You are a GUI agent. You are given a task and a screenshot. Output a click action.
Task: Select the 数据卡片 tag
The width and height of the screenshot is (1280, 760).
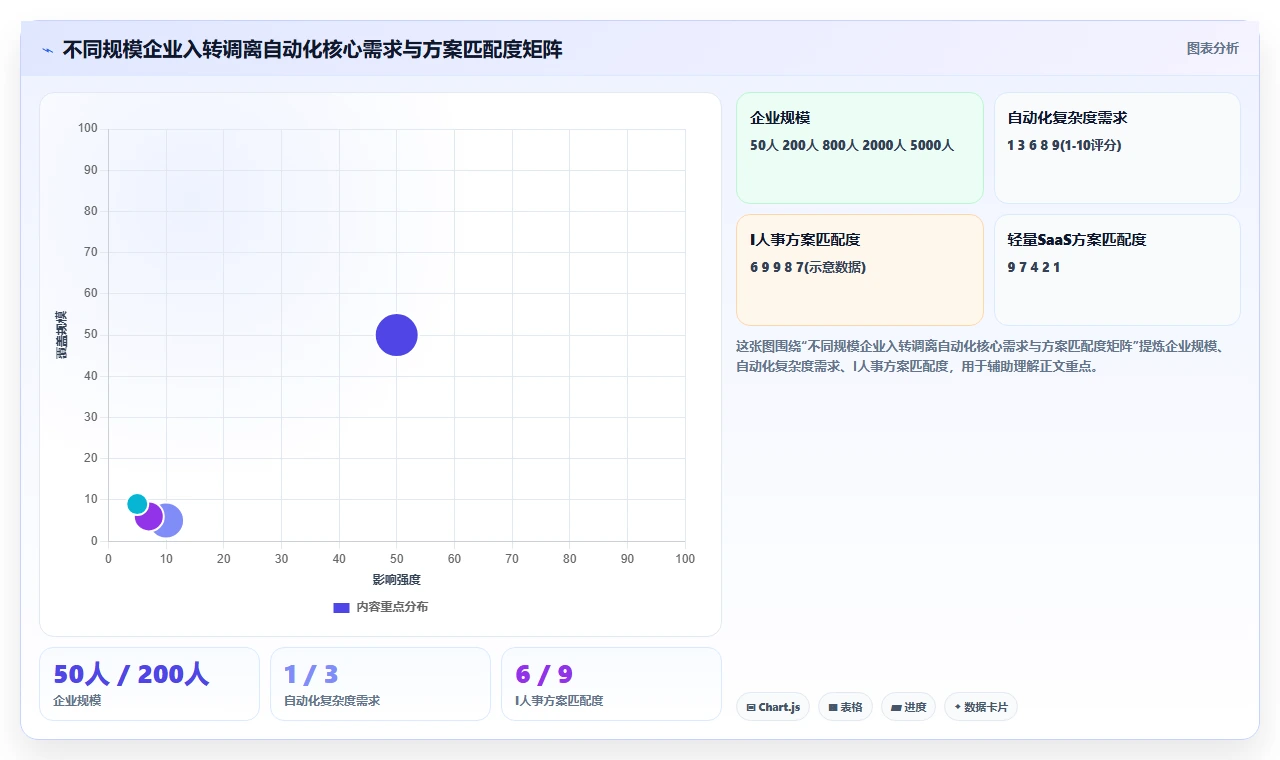pyautogui.click(x=981, y=707)
